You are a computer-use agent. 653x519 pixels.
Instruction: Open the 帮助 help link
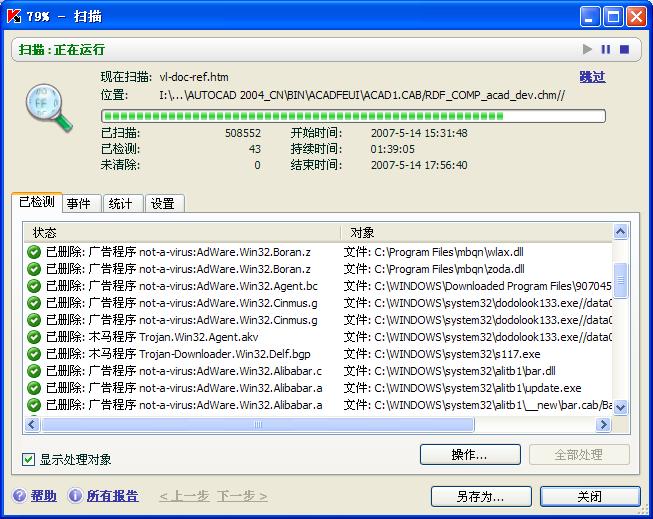coord(43,496)
